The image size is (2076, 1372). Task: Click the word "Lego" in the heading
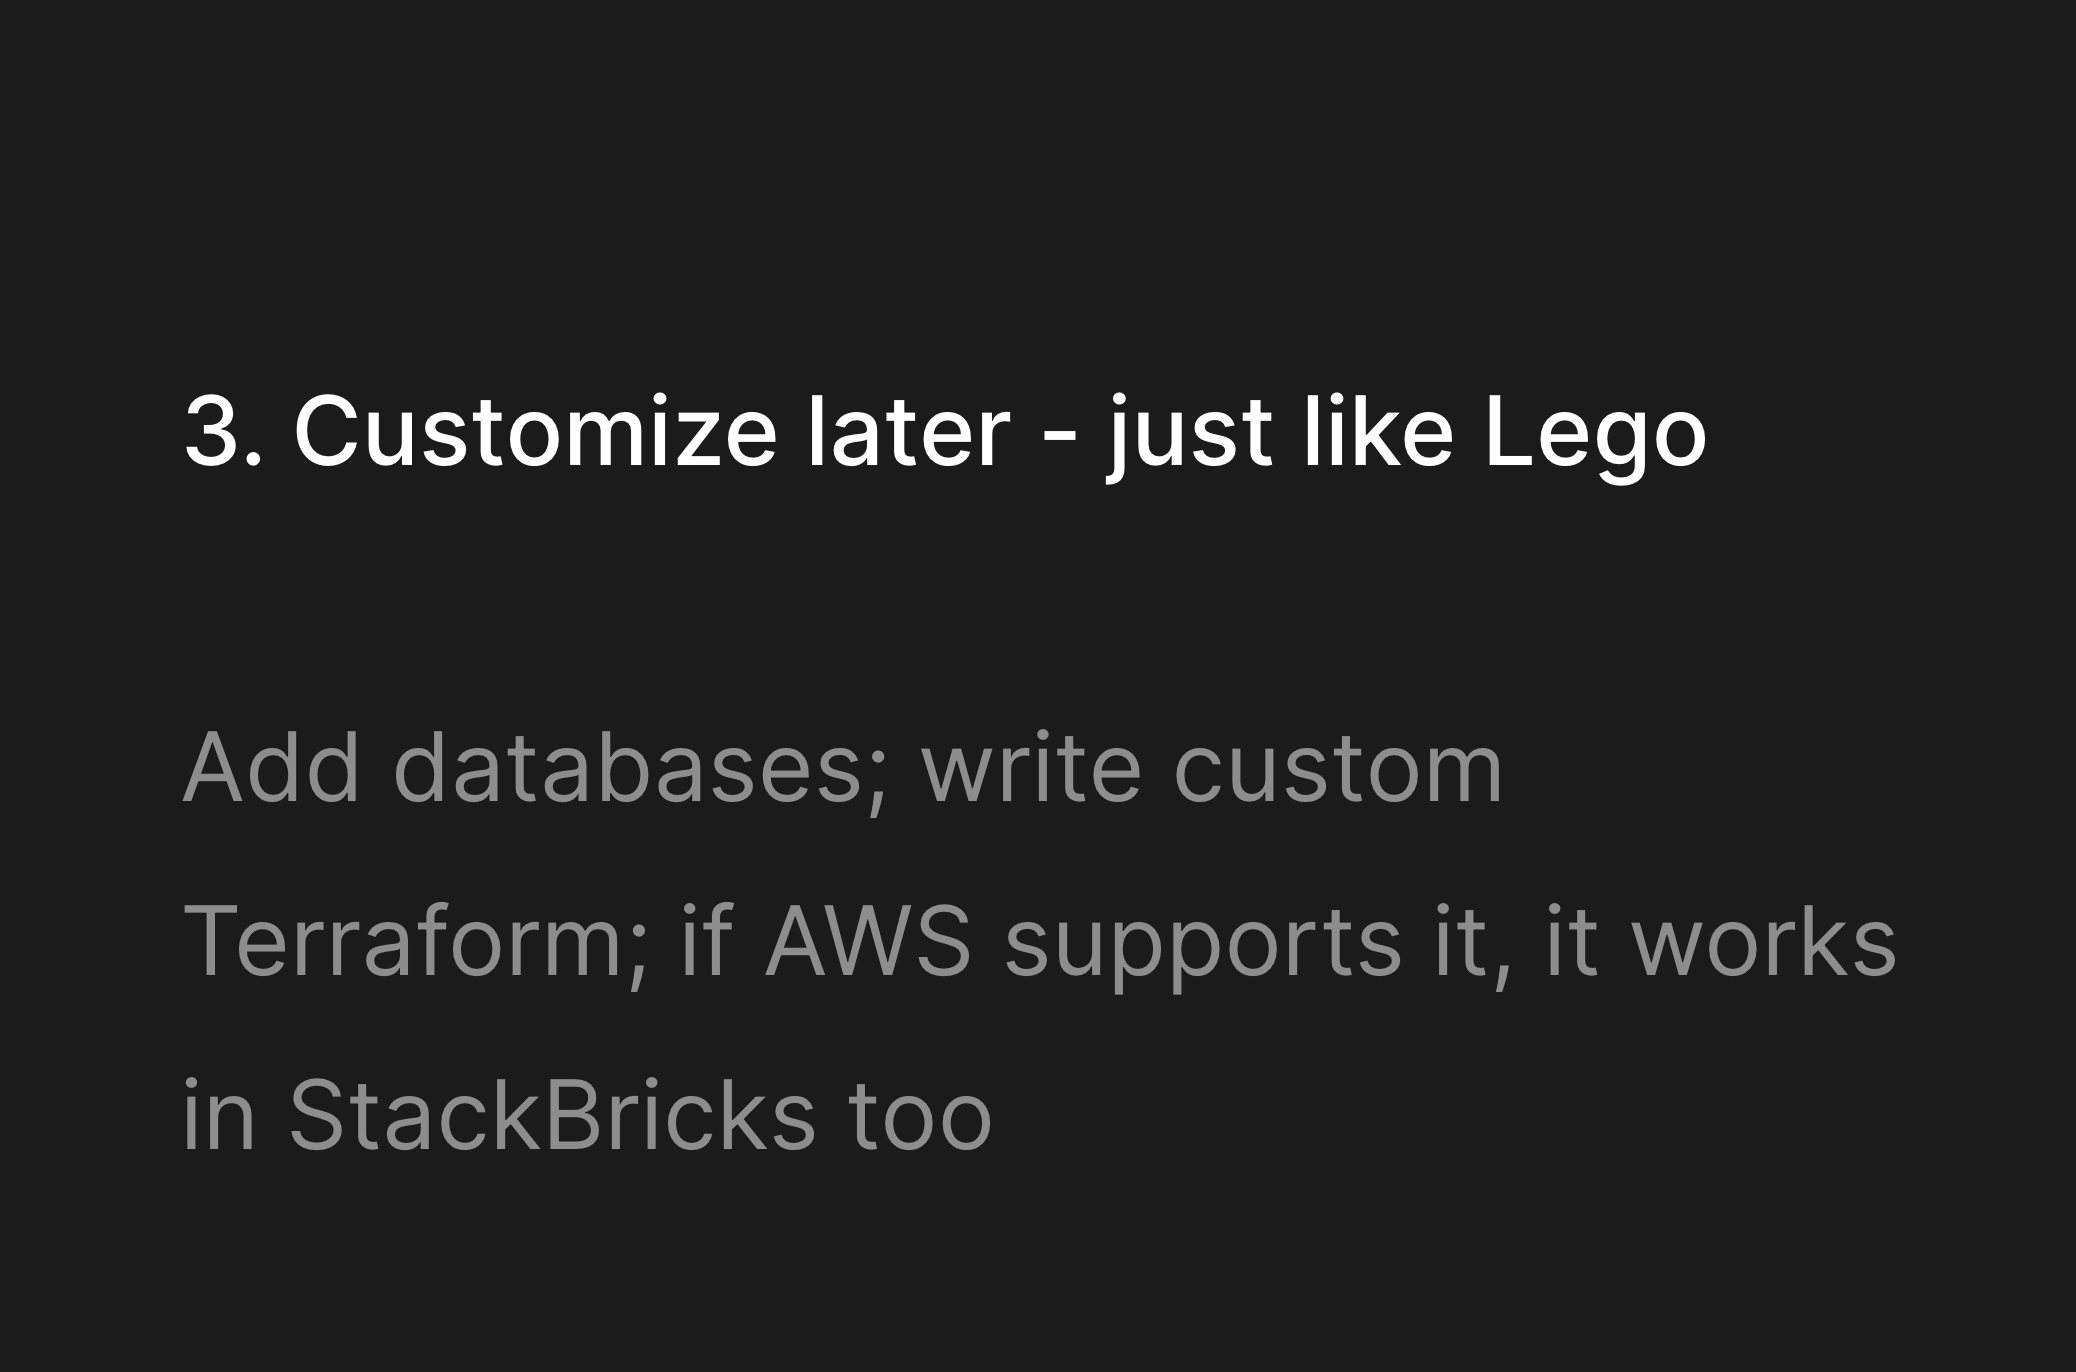coord(1596,438)
